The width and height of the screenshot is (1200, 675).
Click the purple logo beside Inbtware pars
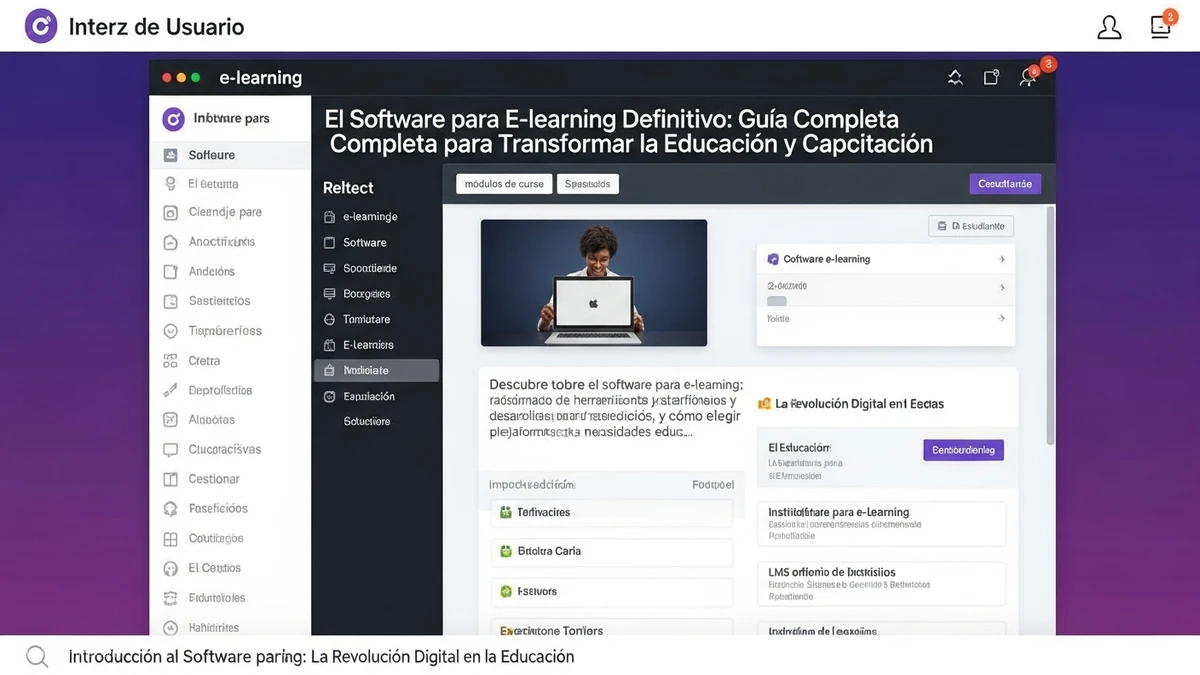click(173, 119)
